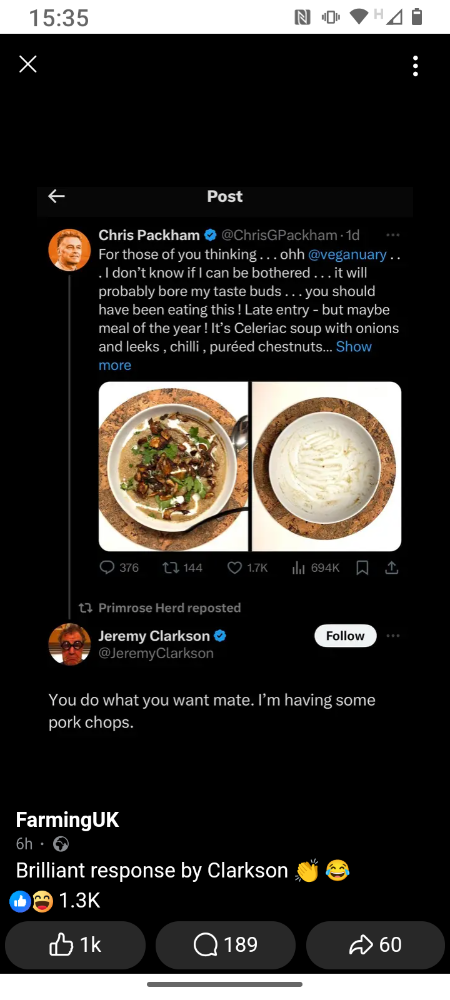The image size is (450, 1000).
Task: Tap the thumbs-up Like button showing 1k
Action: point(75,945)
